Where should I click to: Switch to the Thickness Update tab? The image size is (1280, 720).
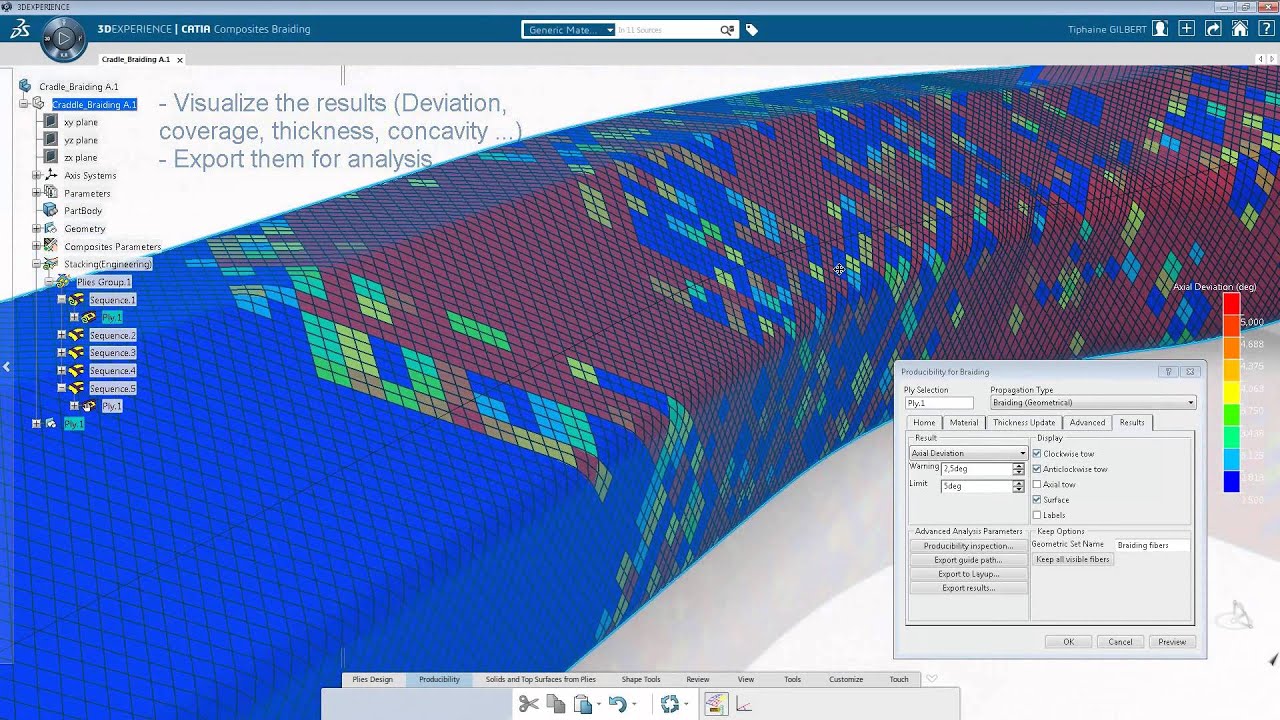click(x=1024, y=422)
